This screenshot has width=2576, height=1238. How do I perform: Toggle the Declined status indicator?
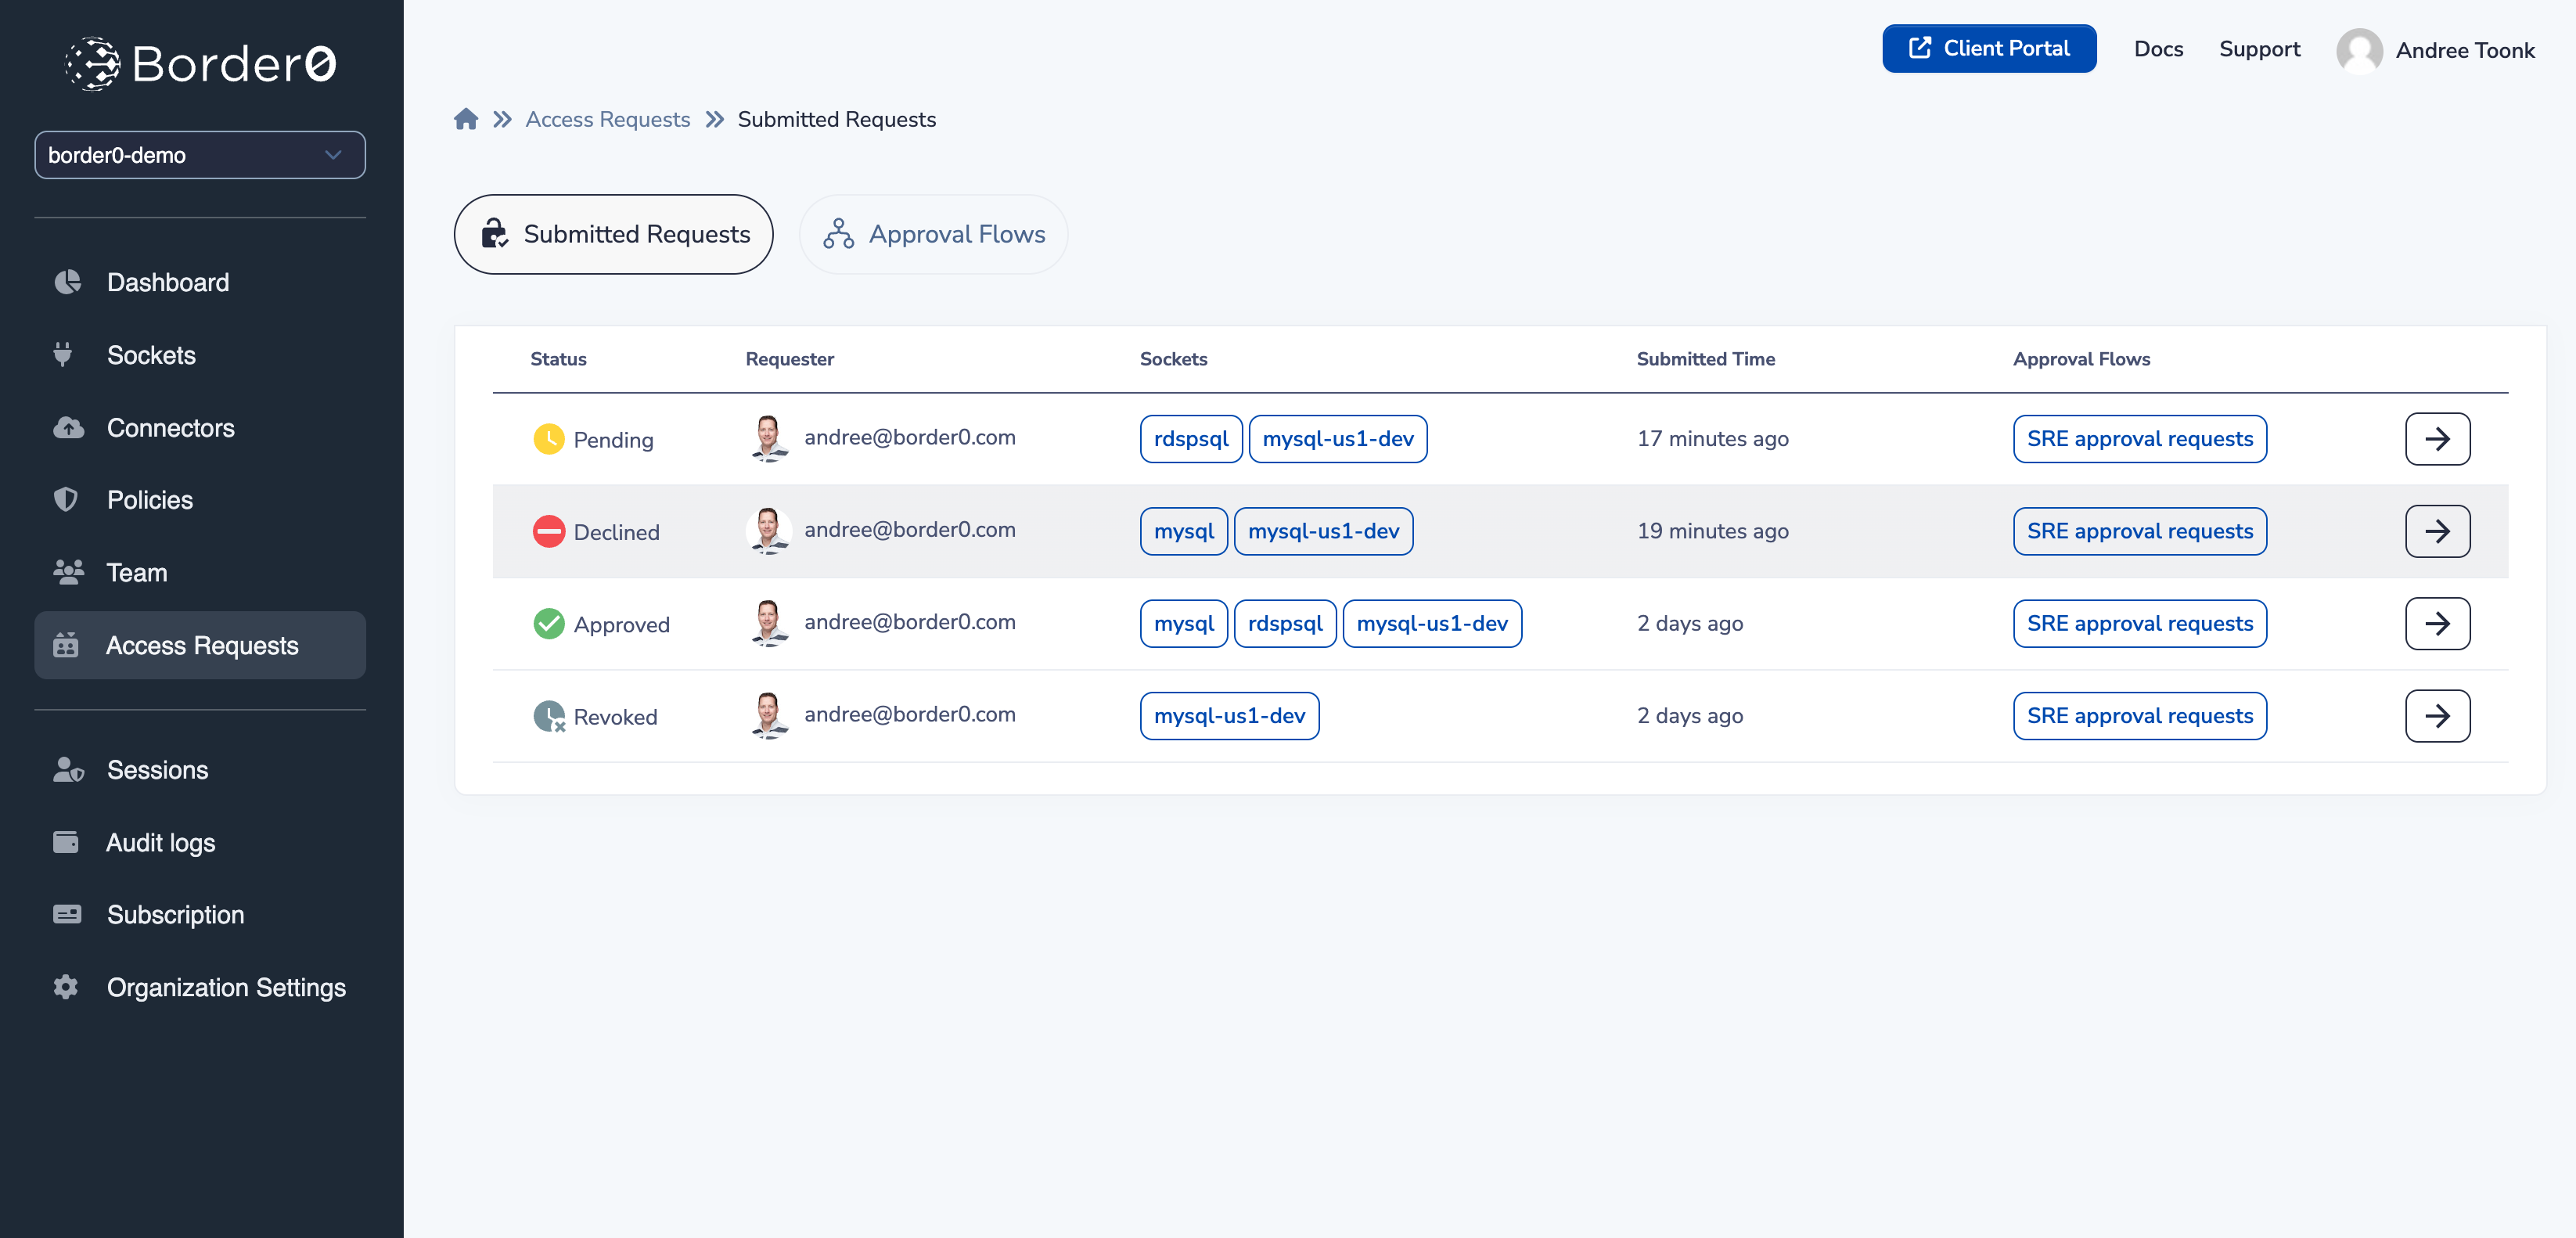pos(549,531)
